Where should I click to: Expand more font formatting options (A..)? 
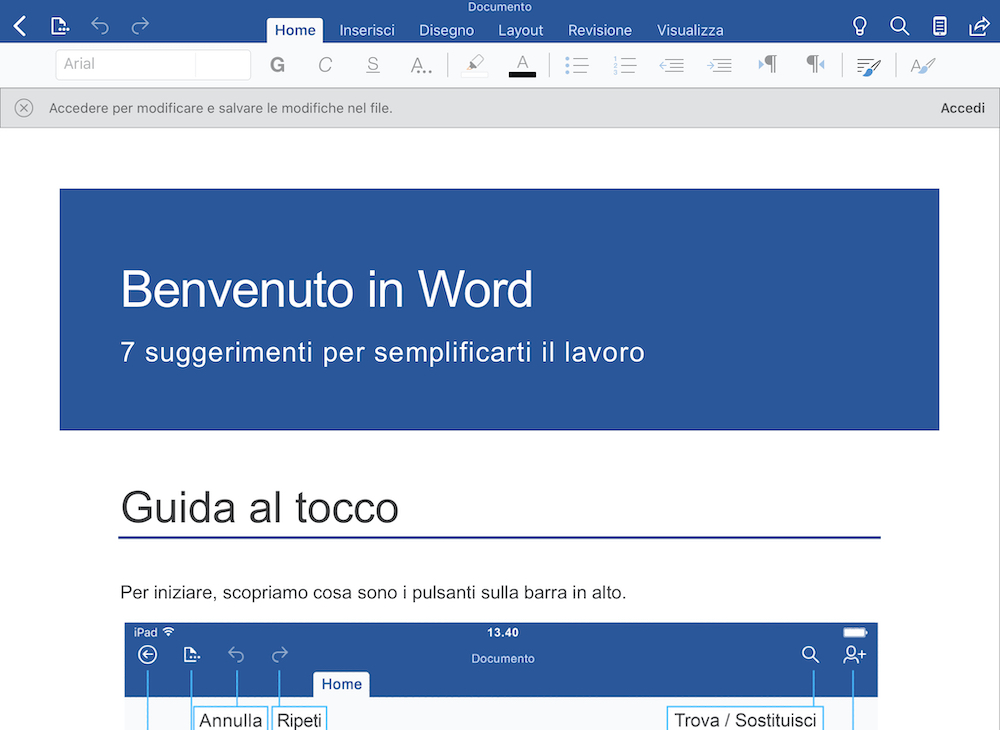(421, 65)
